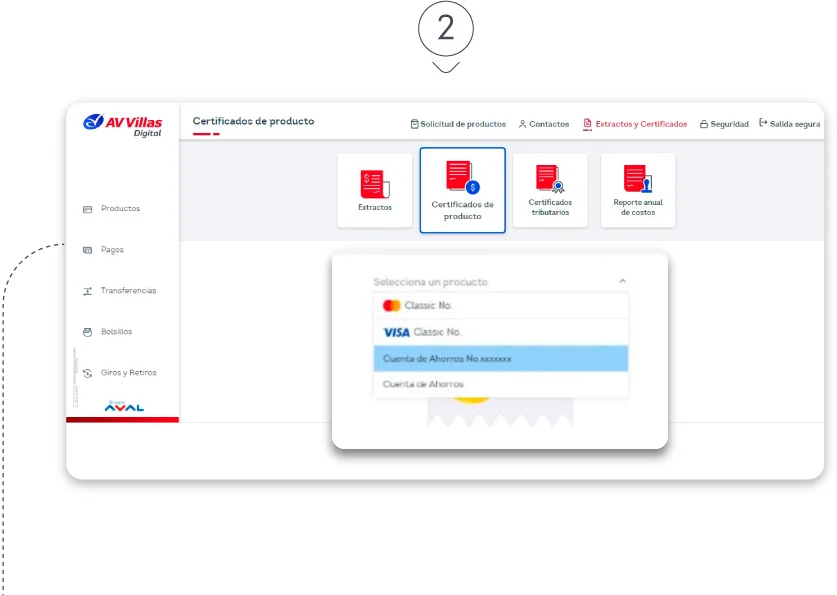Open Extractos y Certificados menu item
This screenshot has height=595, width=837.
pos(635,124)
